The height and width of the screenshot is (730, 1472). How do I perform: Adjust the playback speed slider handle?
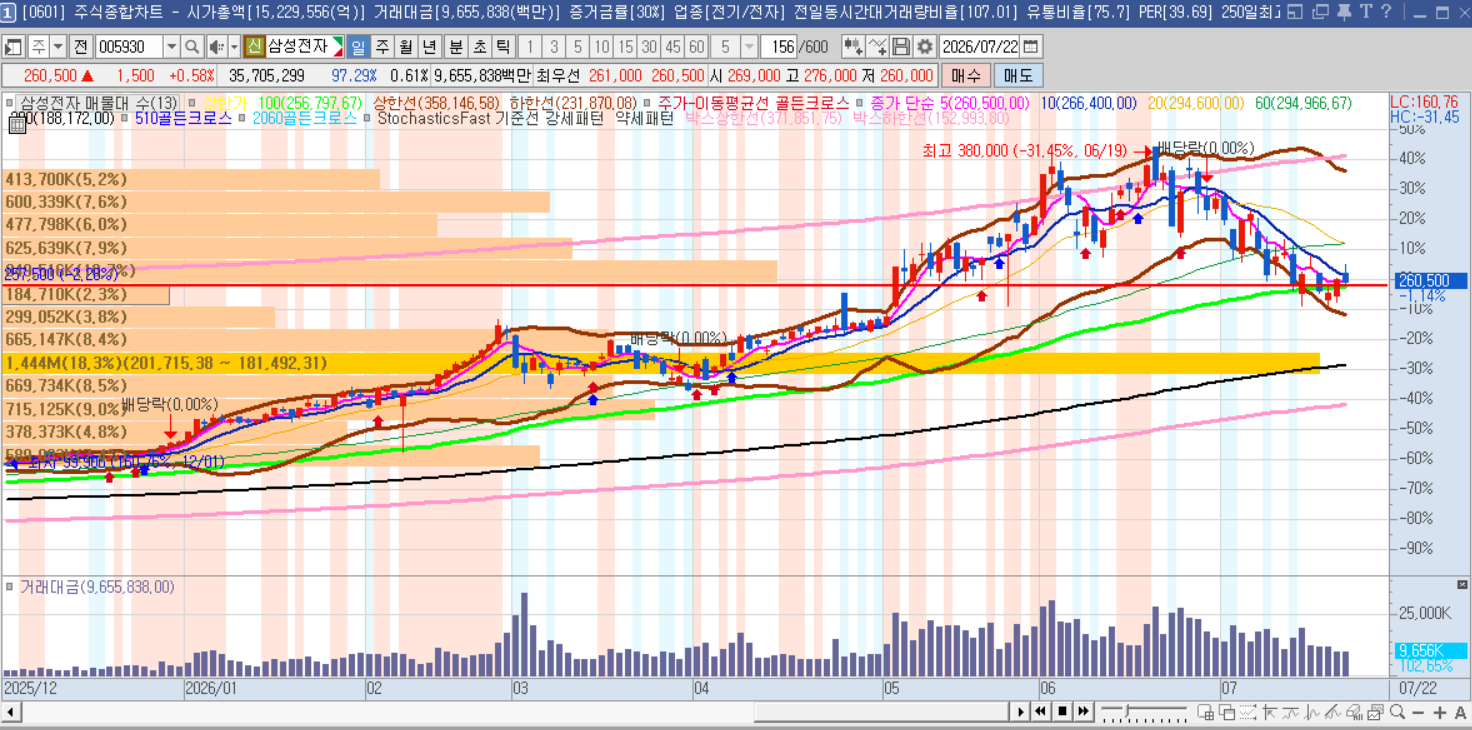pos(1129,712)
